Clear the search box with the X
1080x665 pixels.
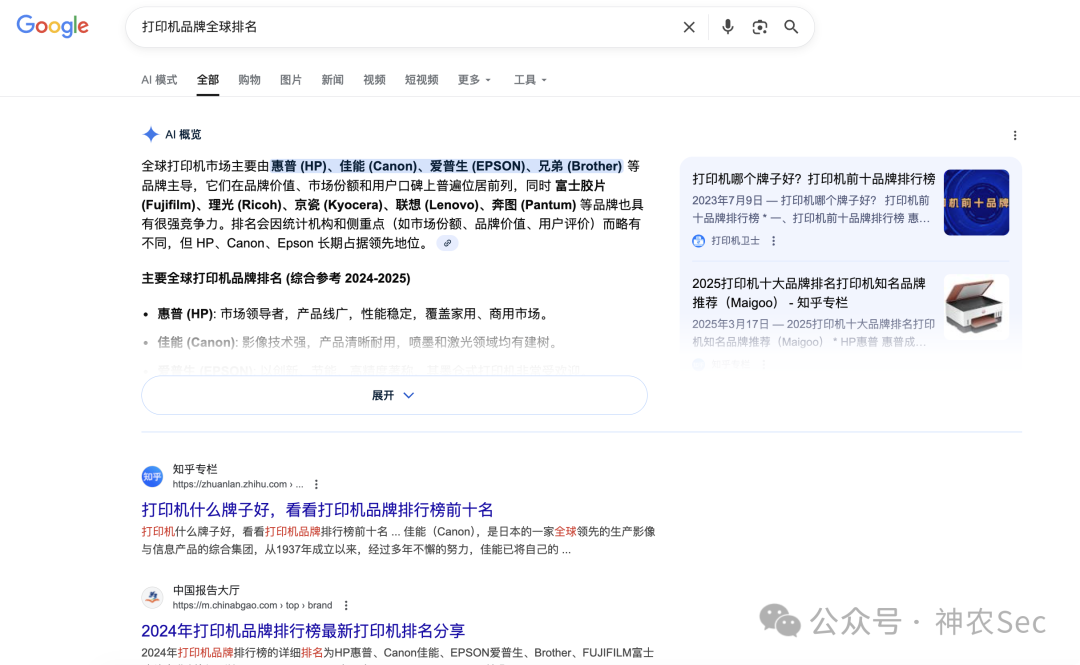pos(689,27)
